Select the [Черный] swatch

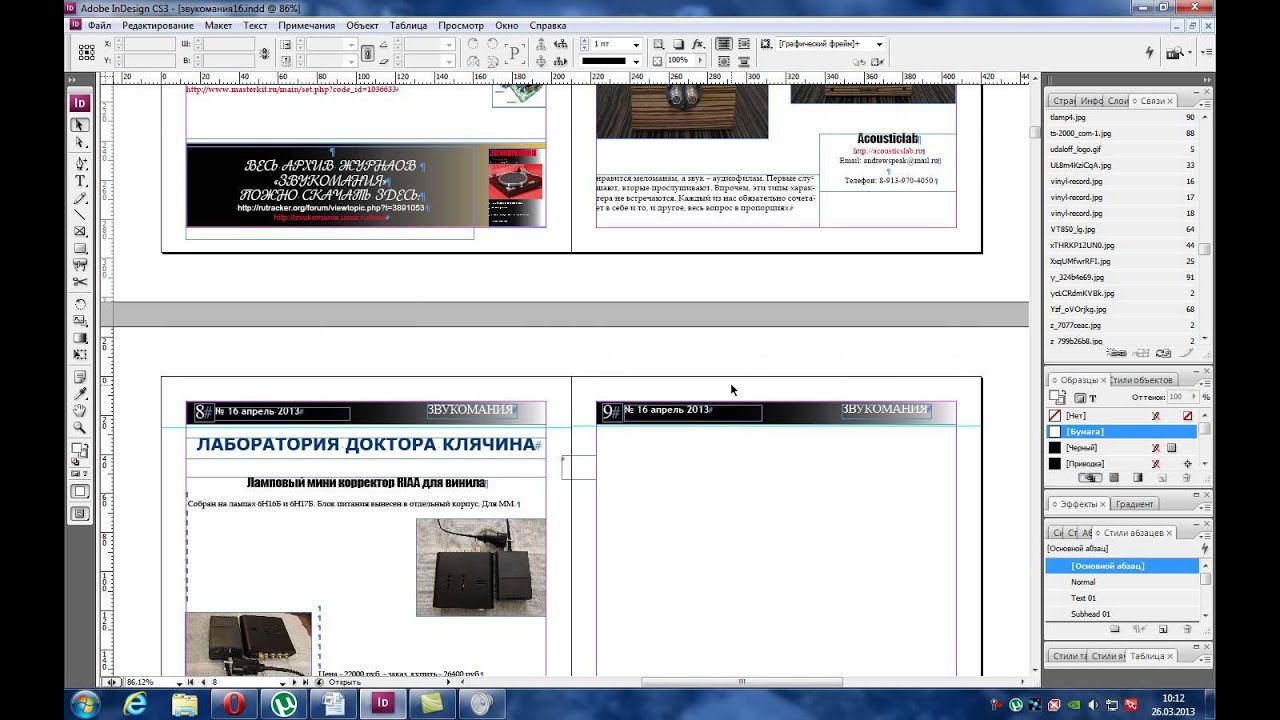tap(1122, 448)
